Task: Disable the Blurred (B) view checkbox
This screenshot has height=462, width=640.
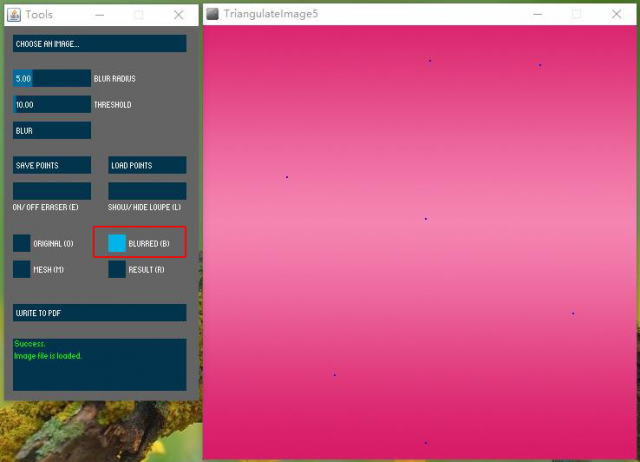Action: point(117,243)
